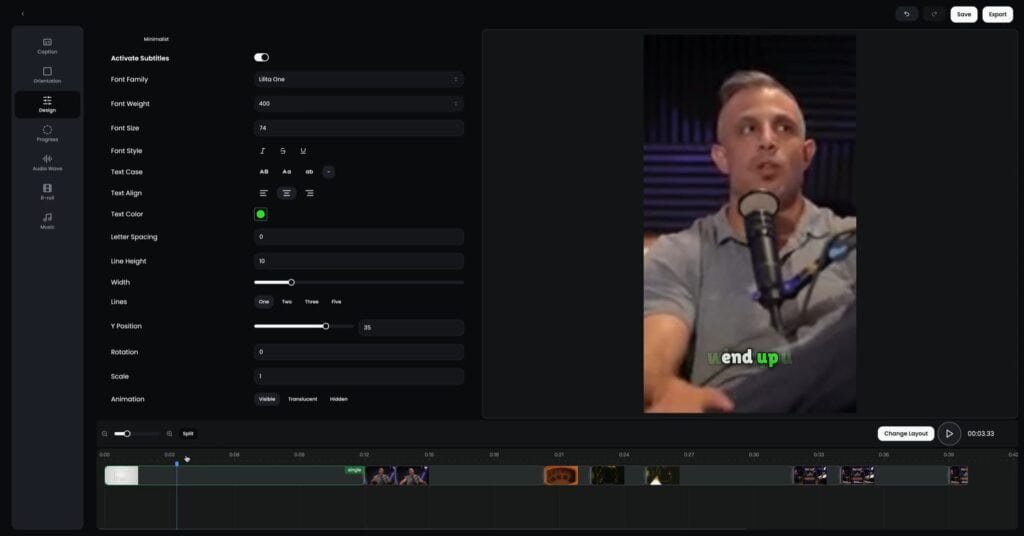Click the Width slider handle
1024x536 pixels.
pos(291,283)
